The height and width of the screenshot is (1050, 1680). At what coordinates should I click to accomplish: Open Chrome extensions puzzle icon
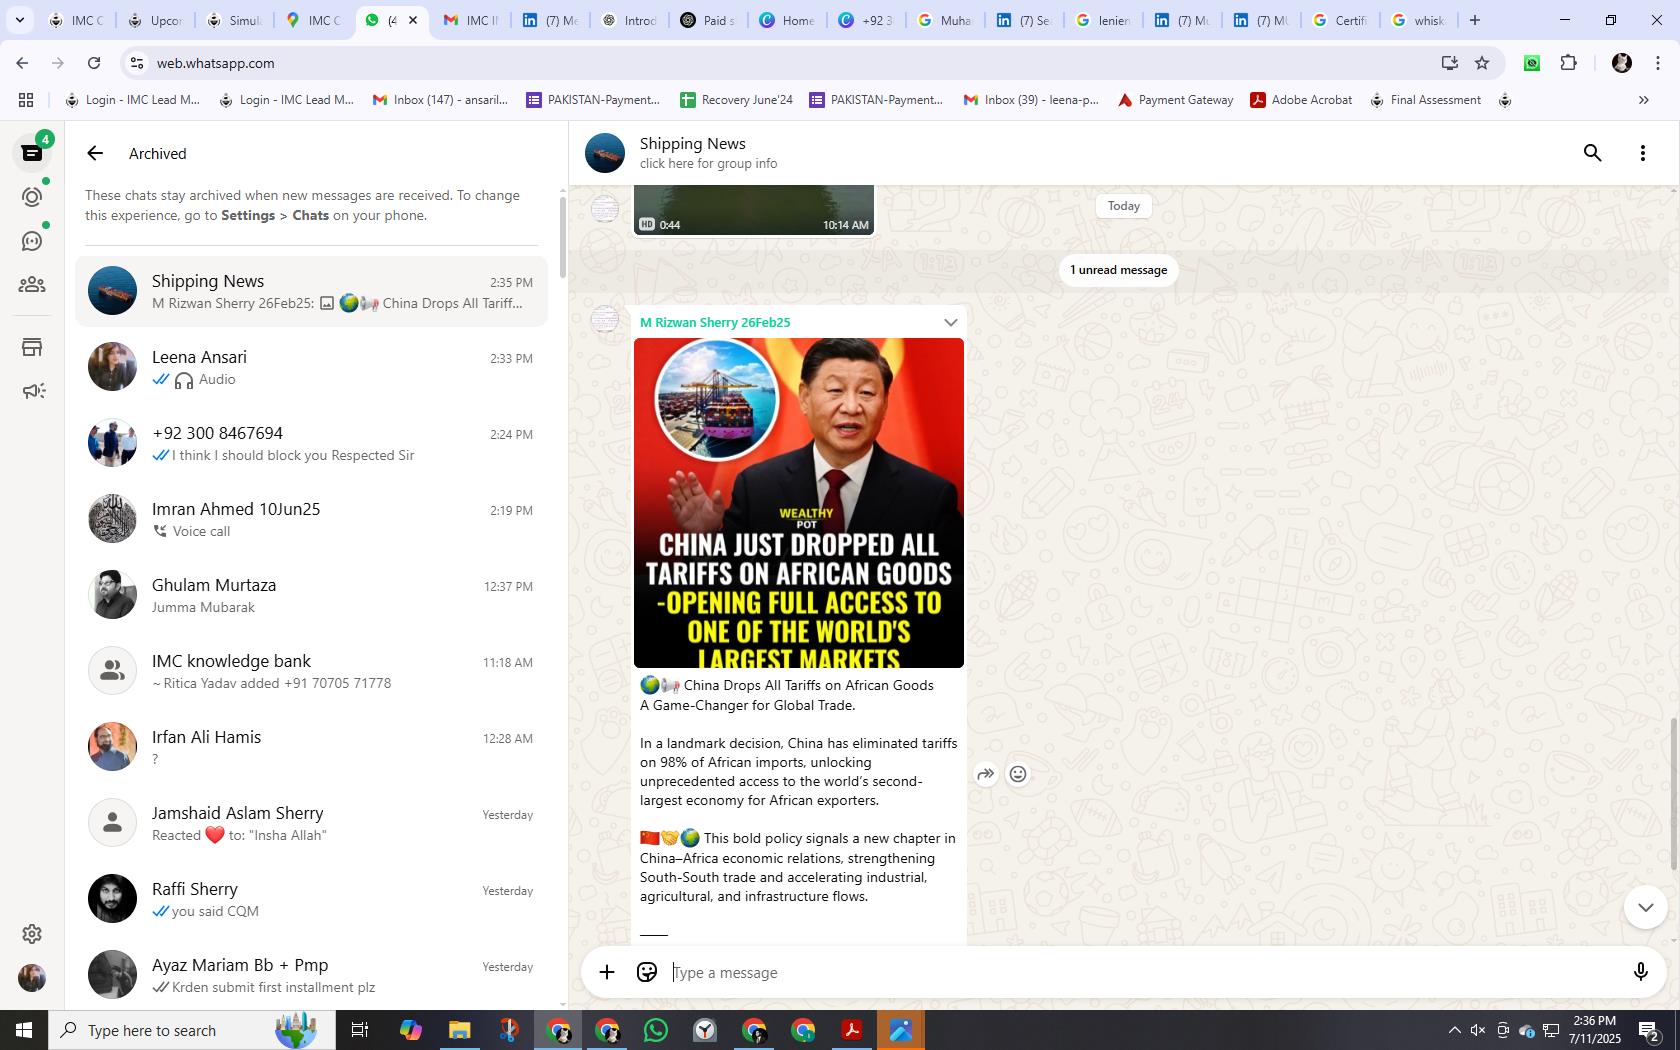[x=1568, y=63]
